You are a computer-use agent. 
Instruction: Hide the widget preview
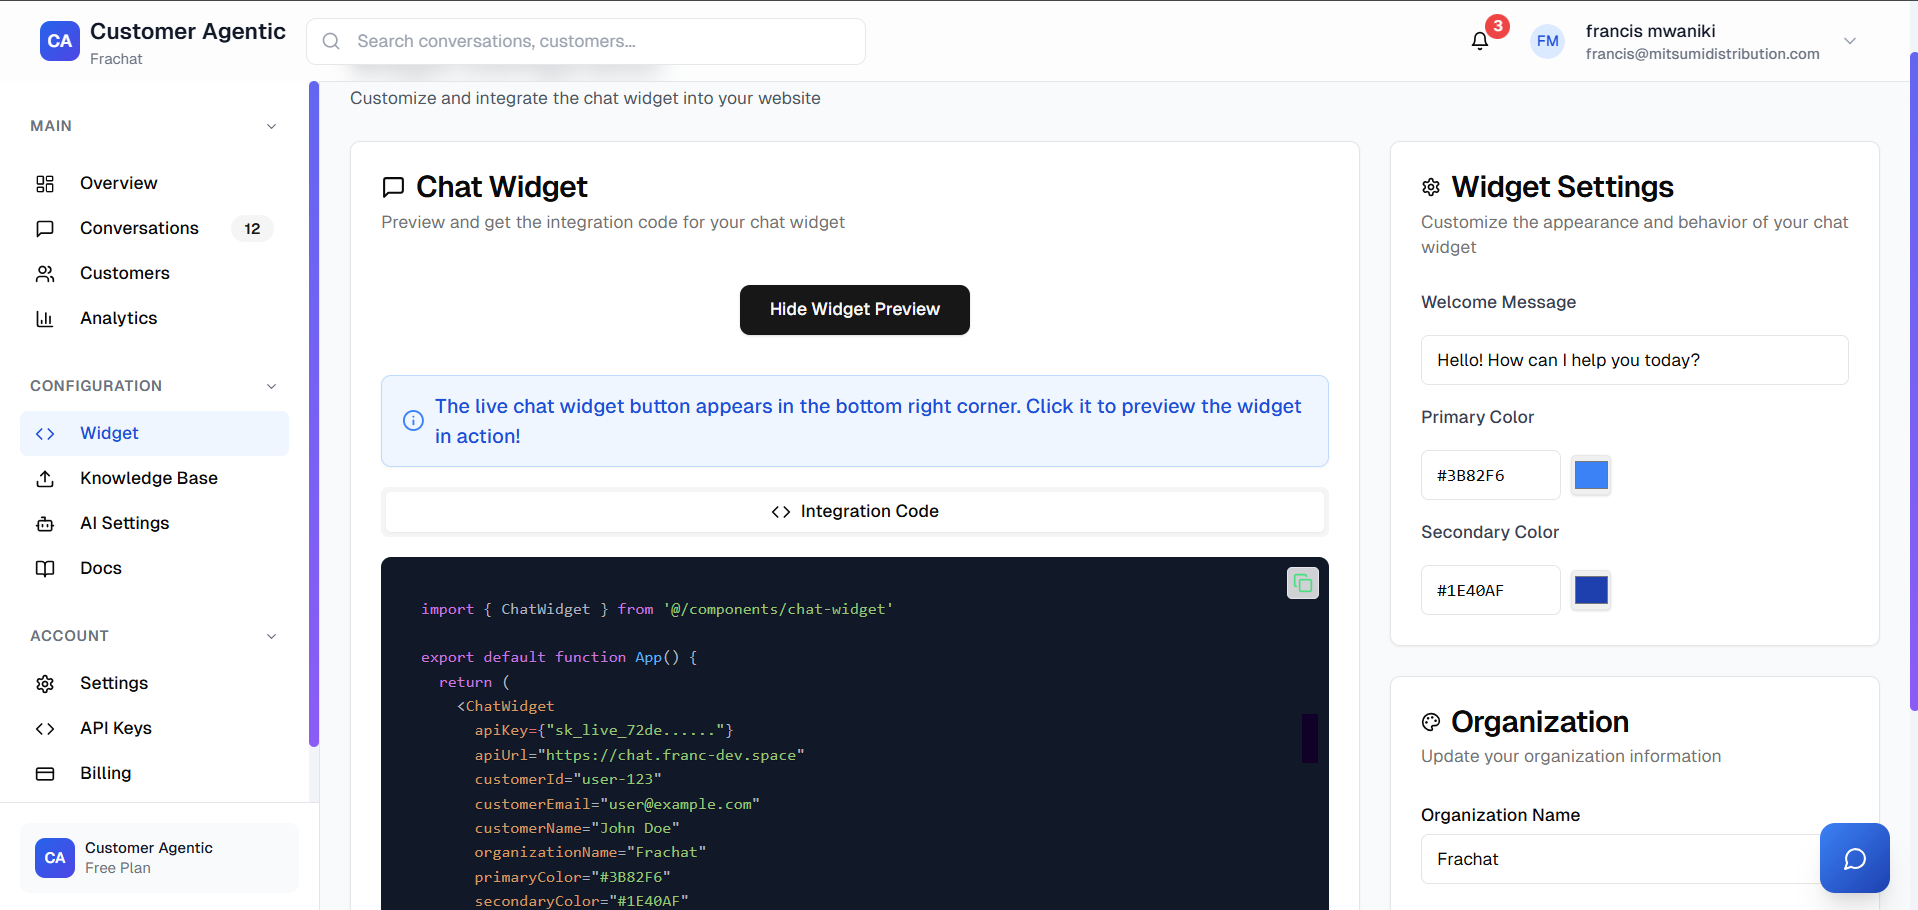tap(854, 309)
